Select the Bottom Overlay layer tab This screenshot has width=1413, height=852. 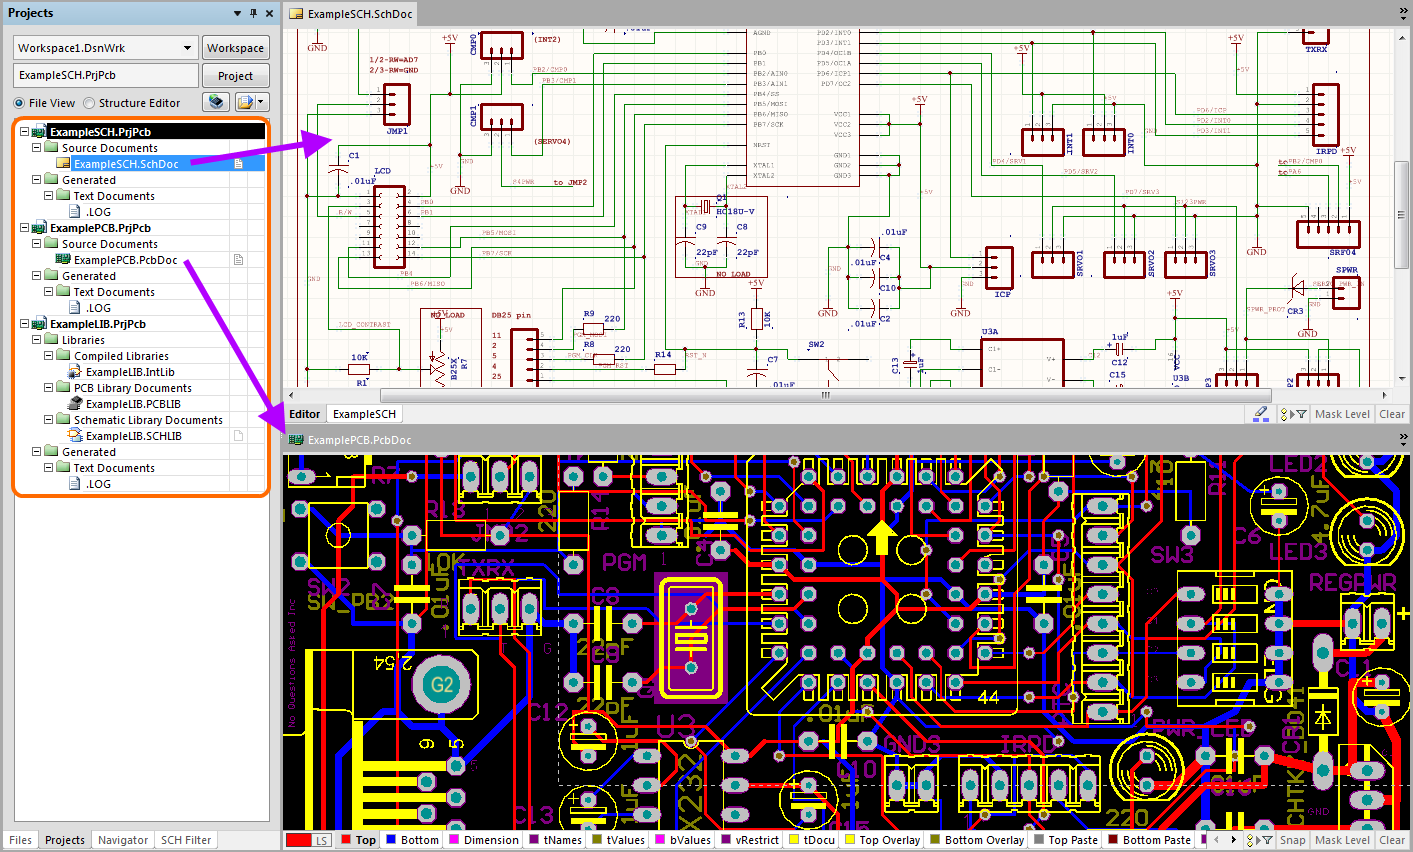976,839
